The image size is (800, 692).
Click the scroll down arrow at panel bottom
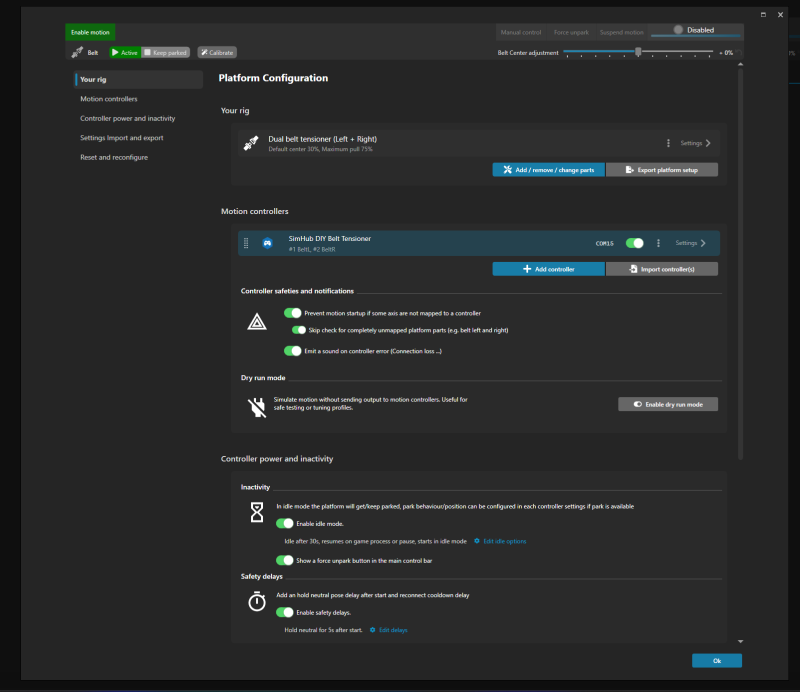[x=740, y=641]
